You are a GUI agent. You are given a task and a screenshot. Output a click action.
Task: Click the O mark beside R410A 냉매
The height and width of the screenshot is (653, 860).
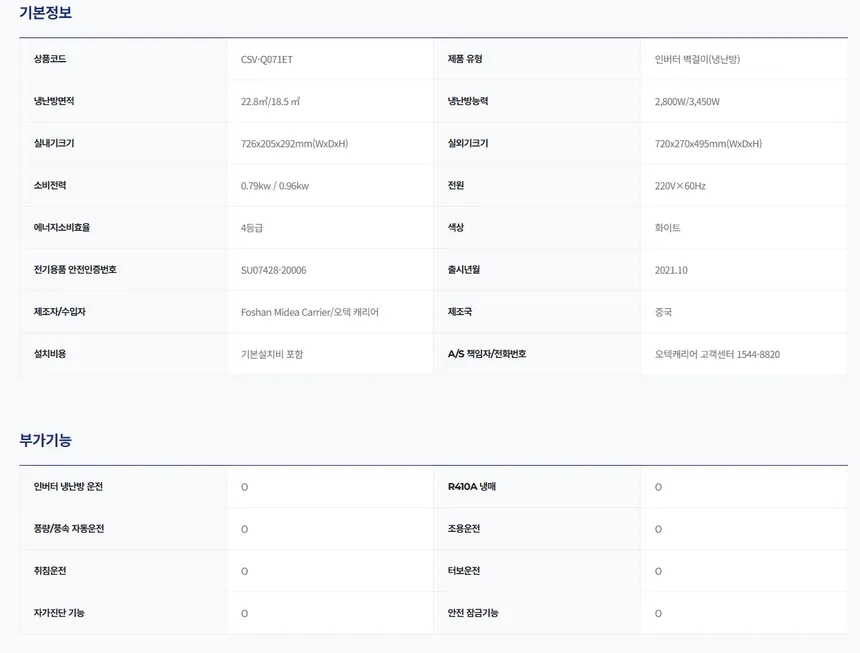coord(658,487)
